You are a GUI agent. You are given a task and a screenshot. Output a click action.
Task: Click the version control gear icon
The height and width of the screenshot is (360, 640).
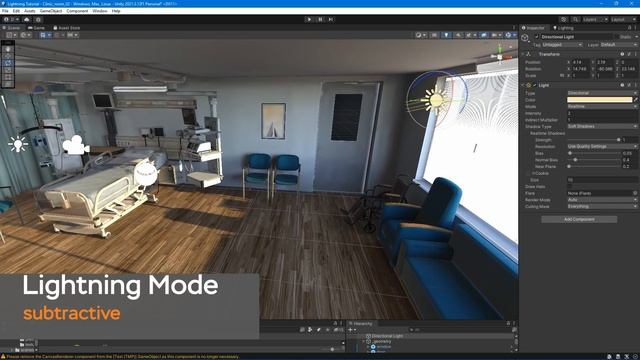coord(38,19)
